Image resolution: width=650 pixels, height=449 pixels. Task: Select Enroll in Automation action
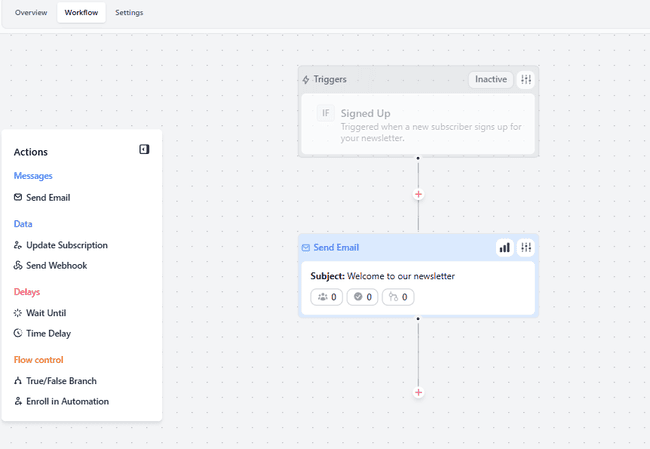pyautogui.click(x=67, y=402)
